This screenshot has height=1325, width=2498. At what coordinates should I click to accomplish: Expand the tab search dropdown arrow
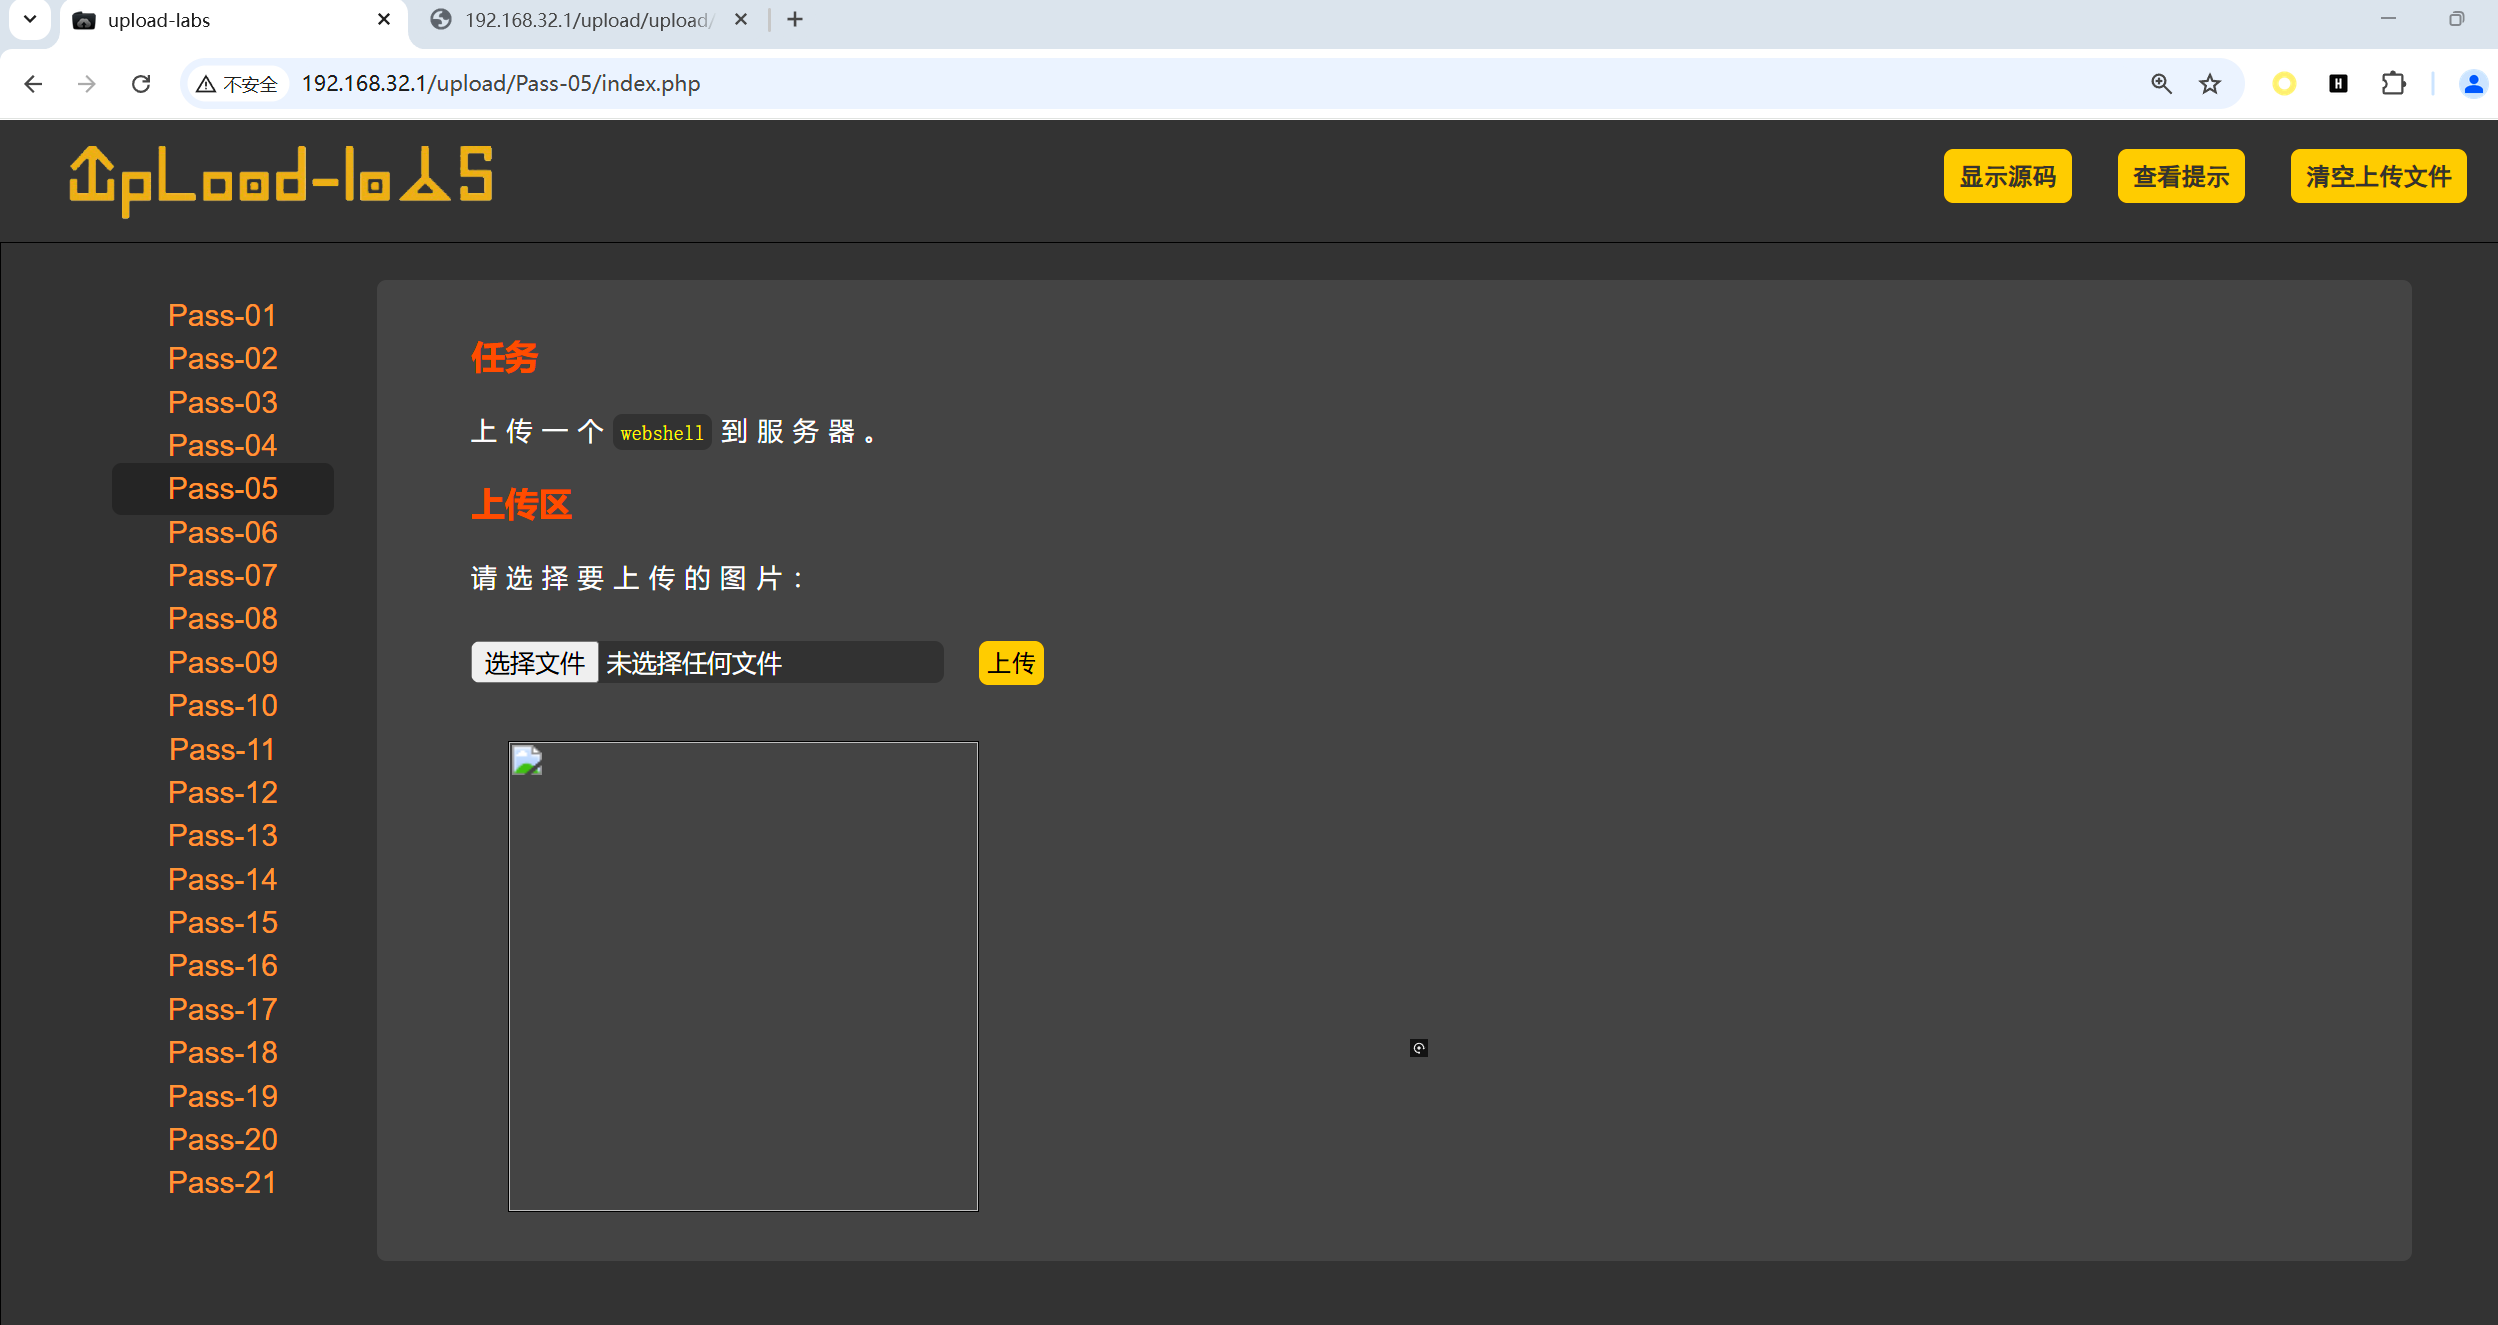pyautogui.click(x=30, y=19)
